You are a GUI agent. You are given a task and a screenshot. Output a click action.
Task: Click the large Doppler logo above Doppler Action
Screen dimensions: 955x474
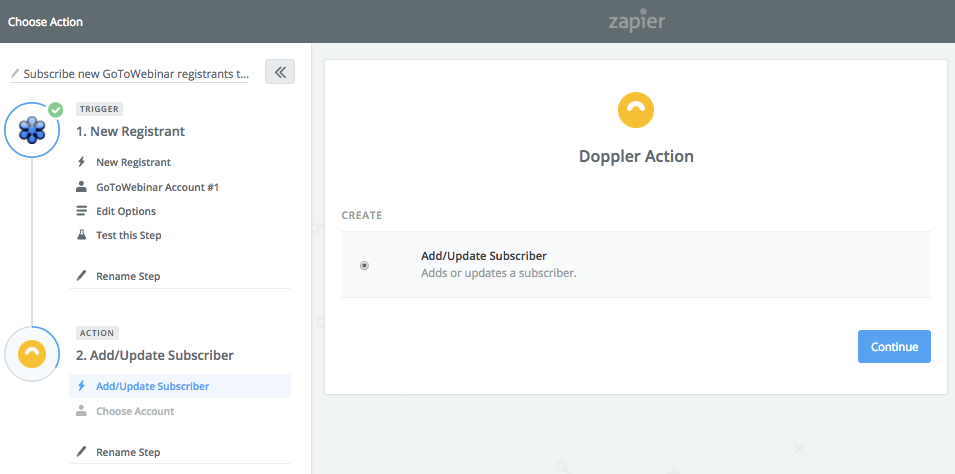(636, 110)
